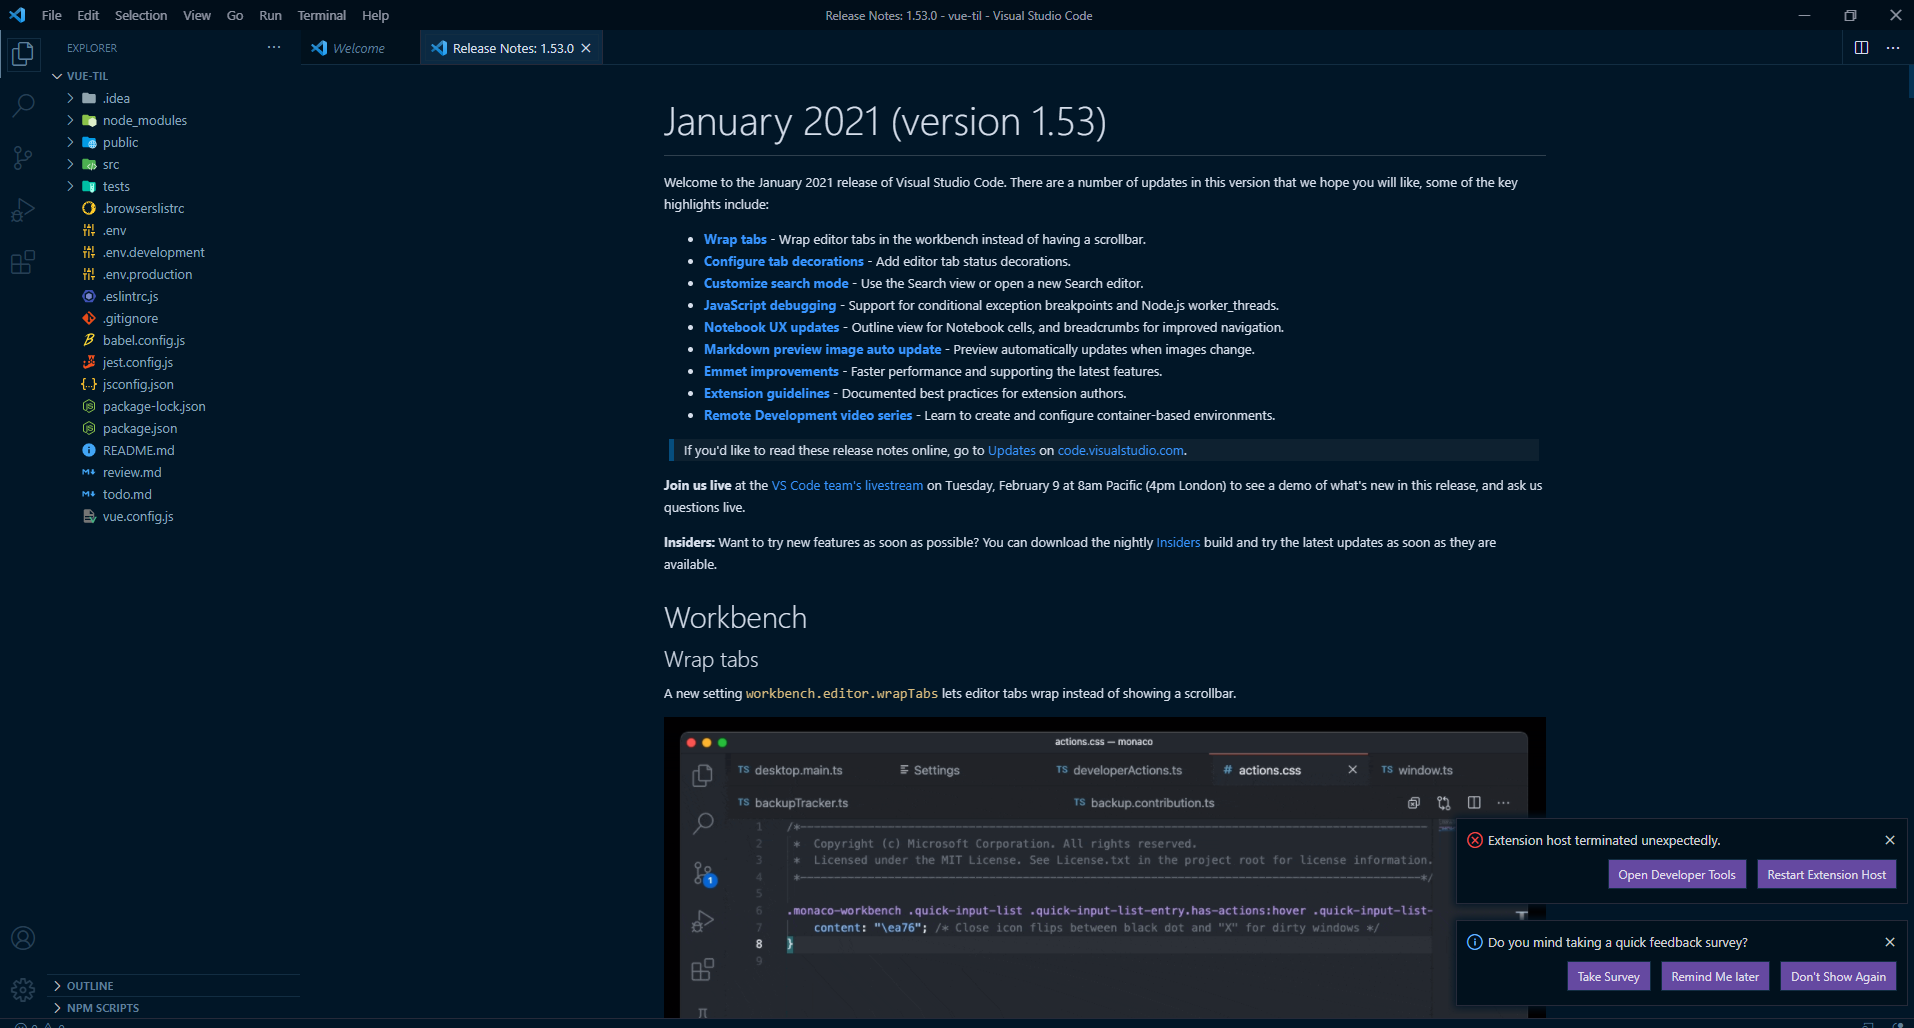This screenshot has height=1028, width=1914.
Task: Expand the NPM SCRIPTS section
Action: coord(102,1008)
